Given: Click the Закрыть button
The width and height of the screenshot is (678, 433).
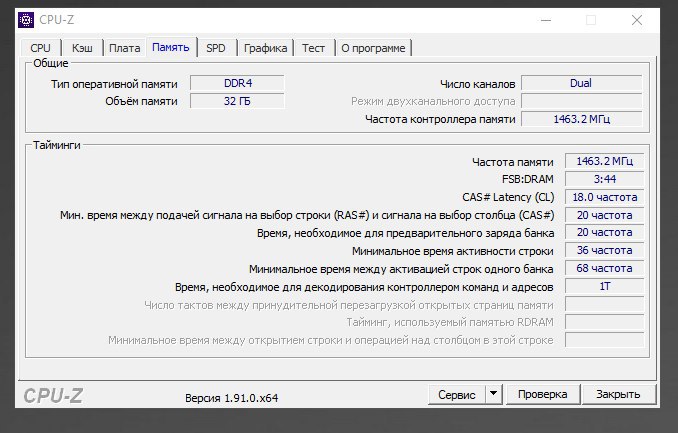Looking at the screenshot, I should (x=618, y=395).
